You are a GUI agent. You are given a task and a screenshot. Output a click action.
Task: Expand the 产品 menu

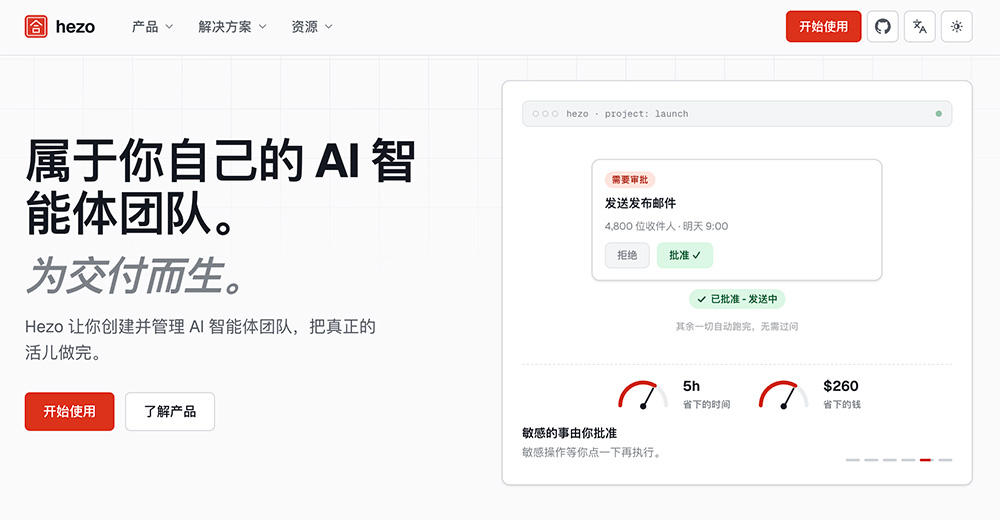152,27
